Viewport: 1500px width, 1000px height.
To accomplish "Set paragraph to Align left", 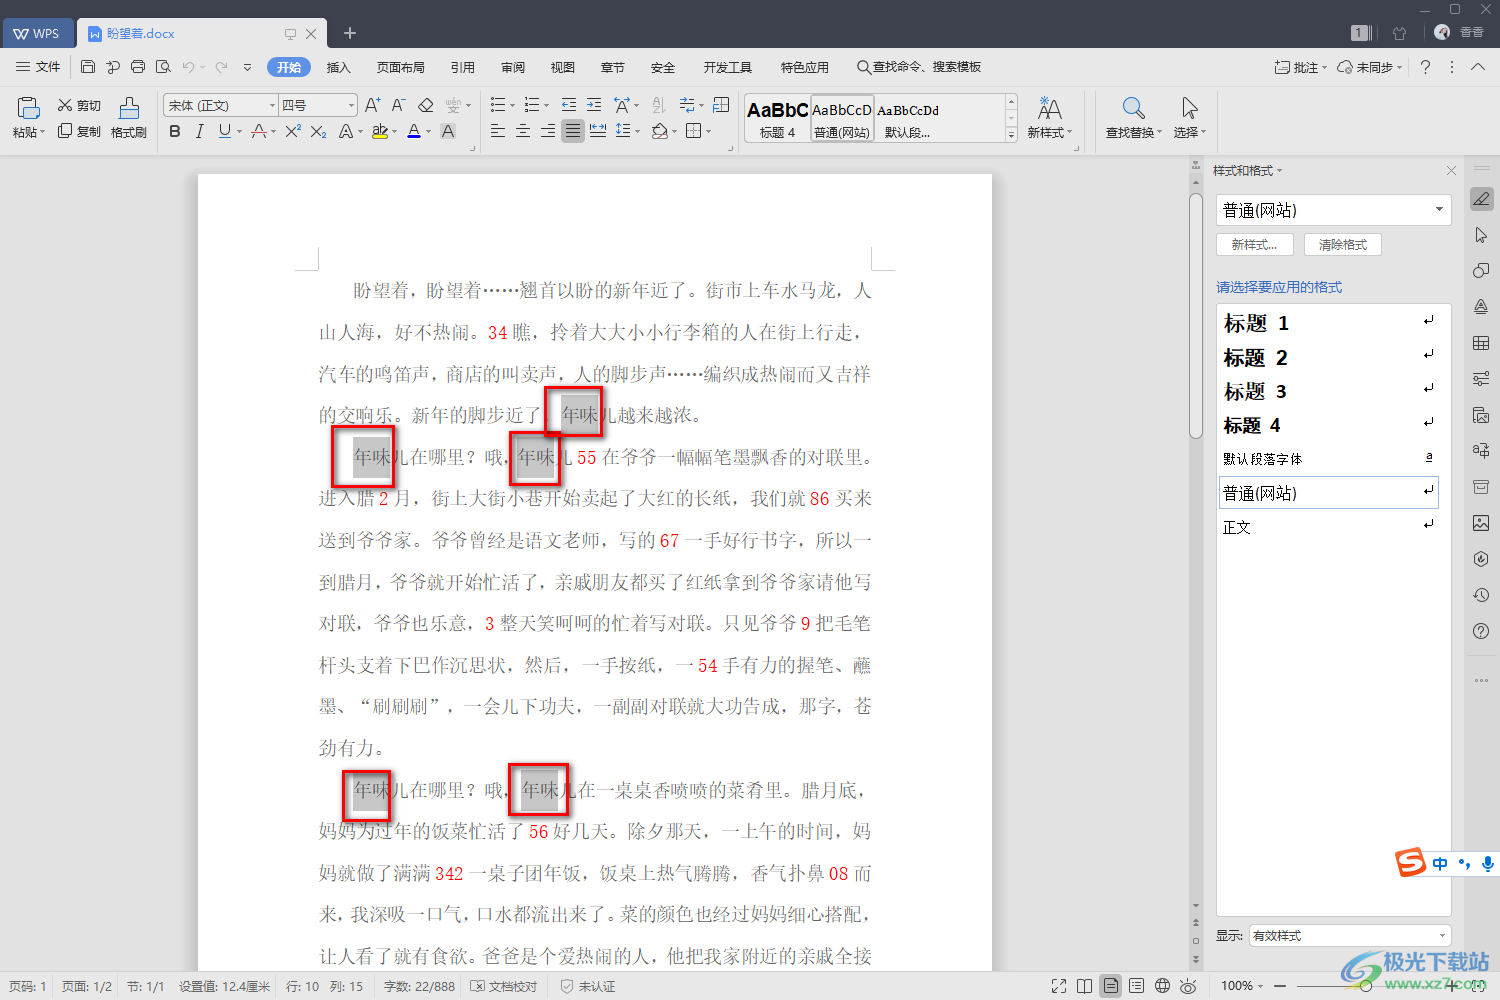I will [498, 131].
